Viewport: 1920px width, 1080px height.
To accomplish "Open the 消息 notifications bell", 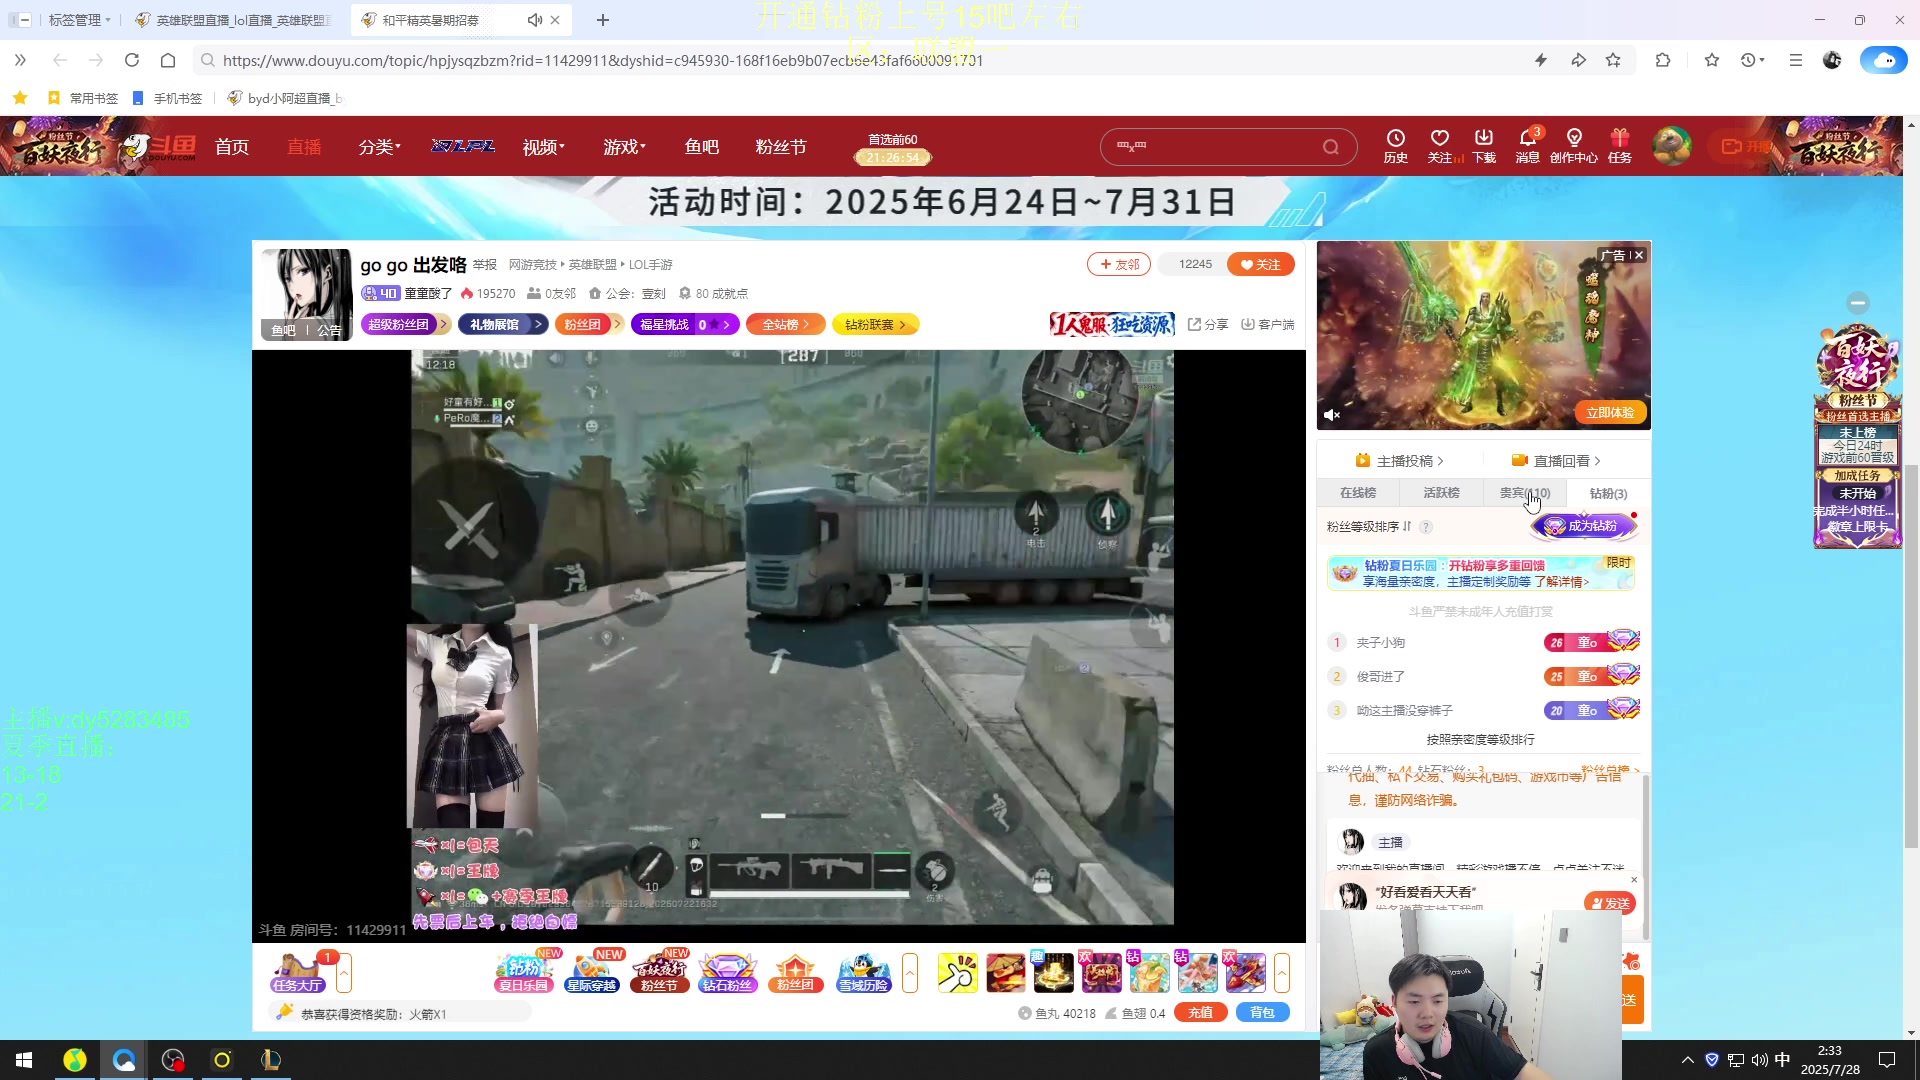I will tap(1528, 146).
